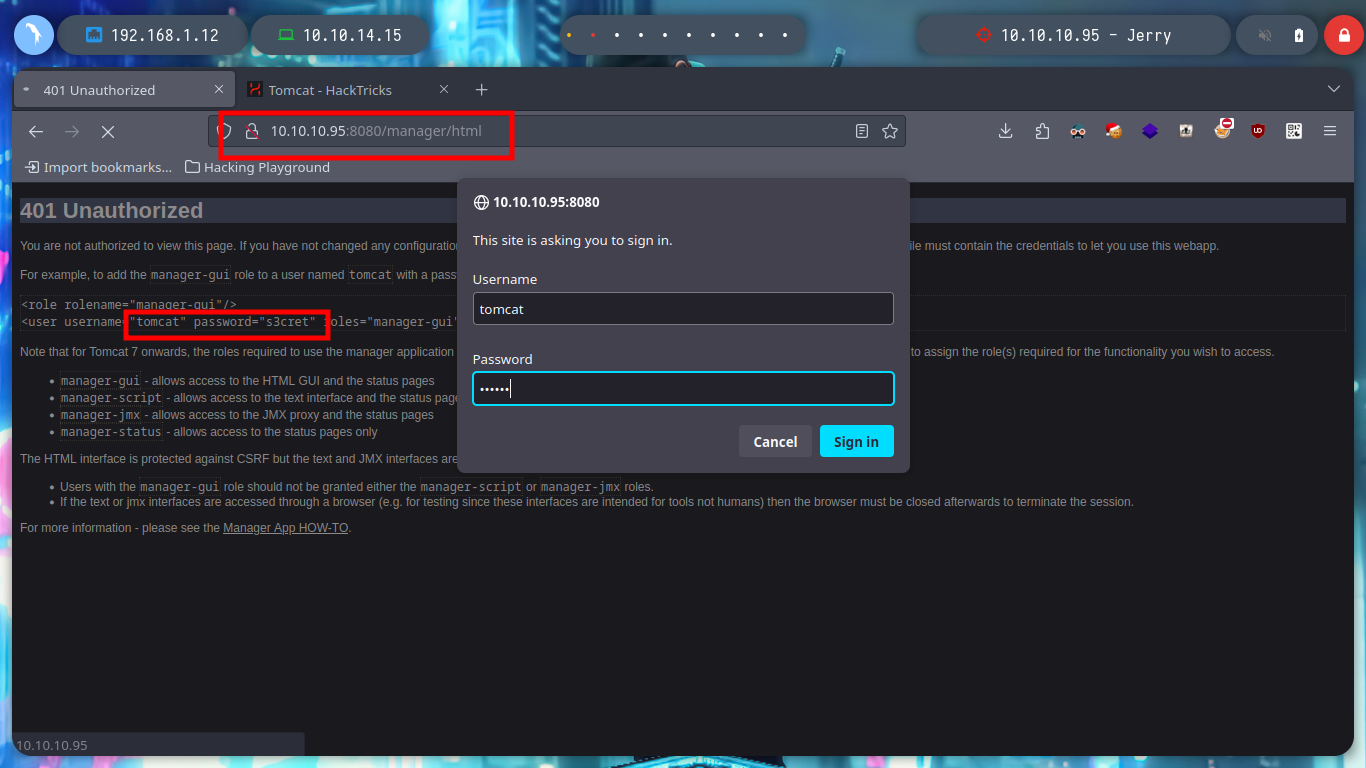Viewport: 1366px width, 768px height.
Task: Toggle reader view icon in address bar
Action: pyautogui.click(x=862, y=131)
